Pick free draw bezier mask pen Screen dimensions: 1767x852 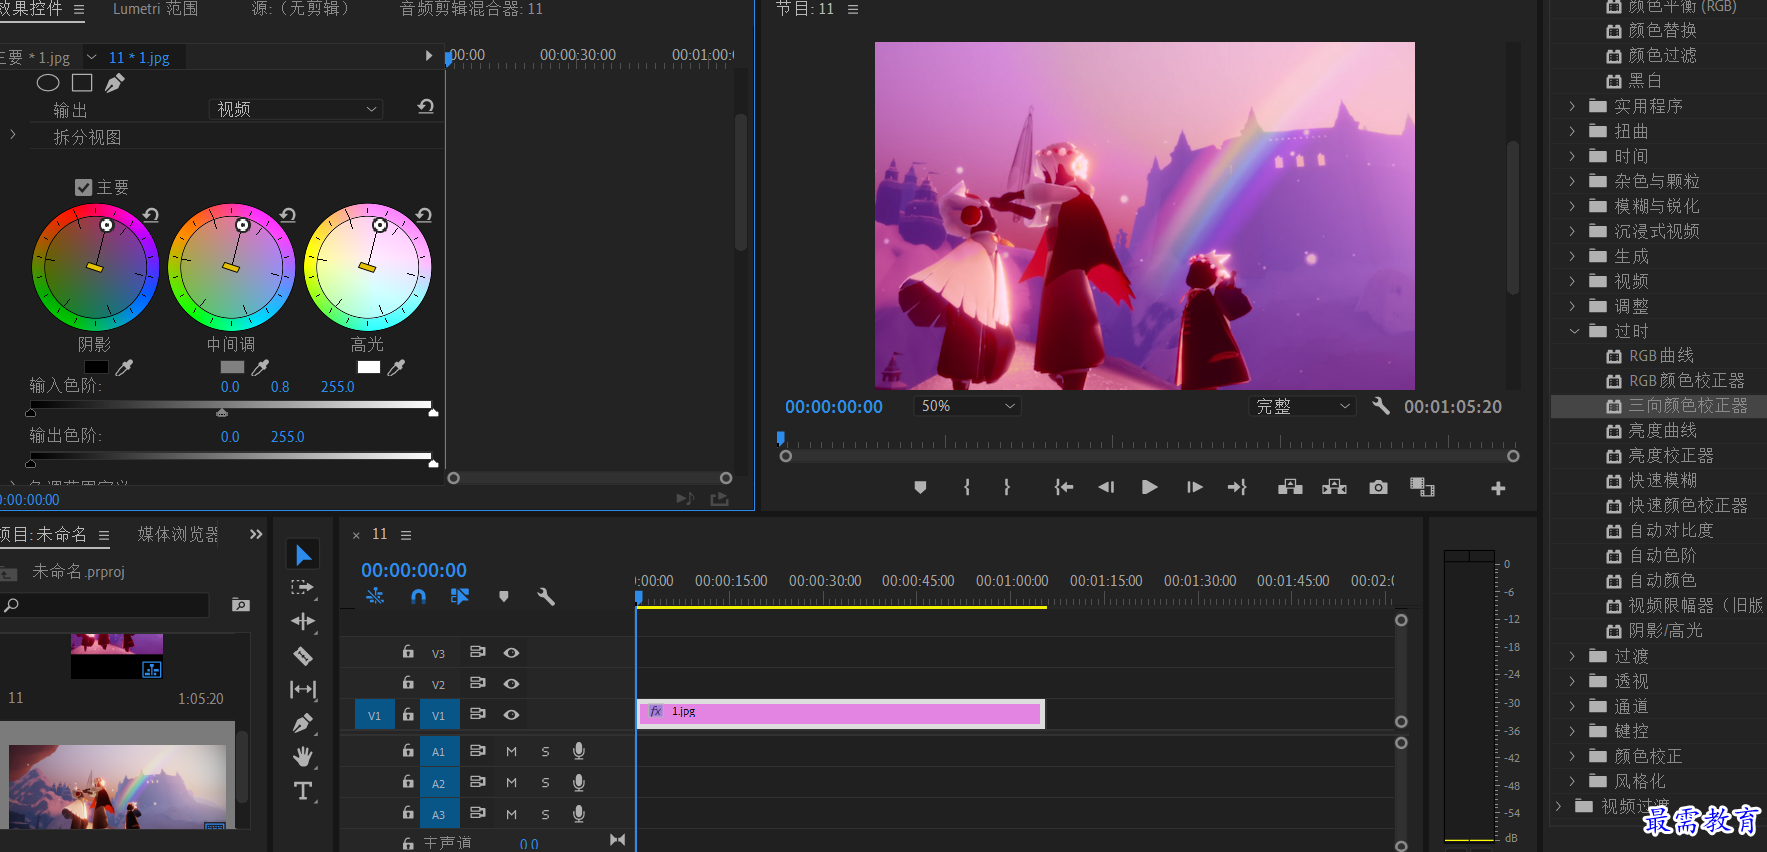point(115,83)
